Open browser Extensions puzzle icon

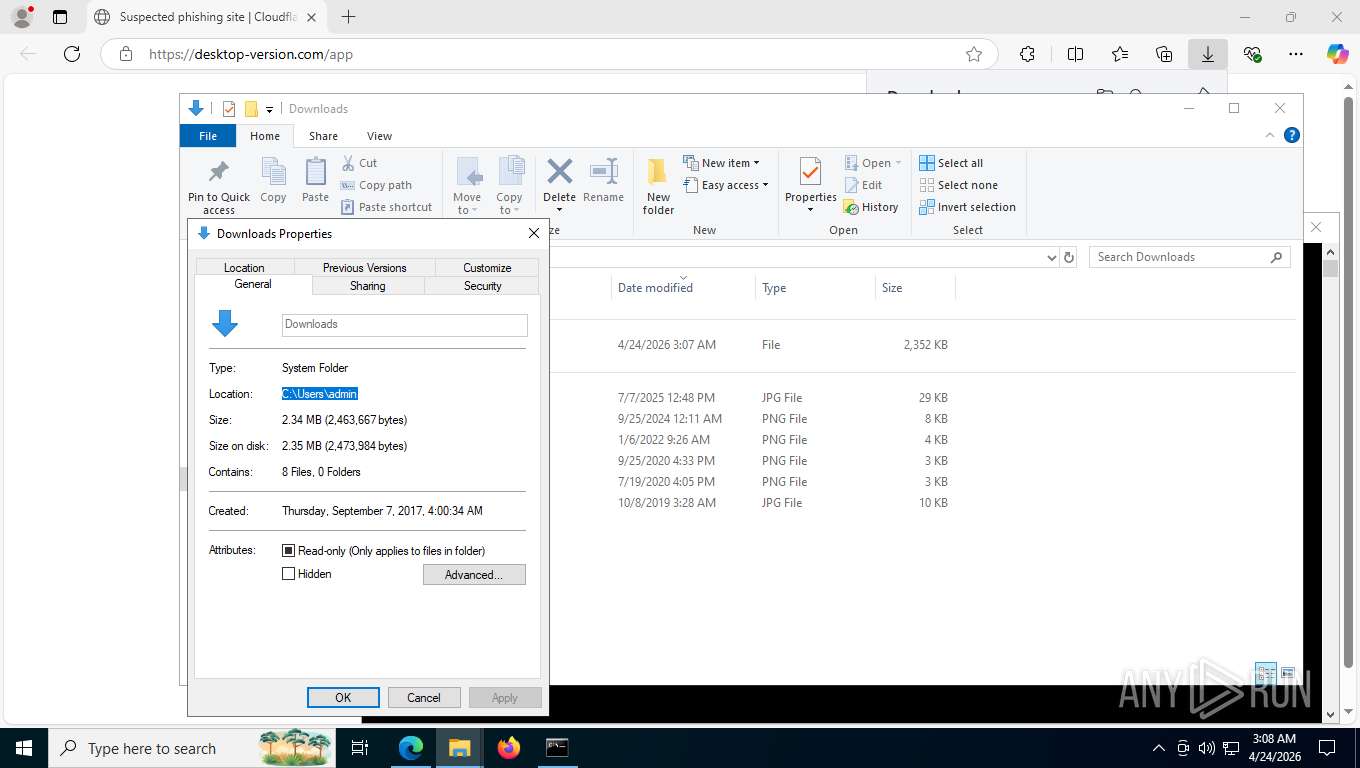click(1027, 54)
